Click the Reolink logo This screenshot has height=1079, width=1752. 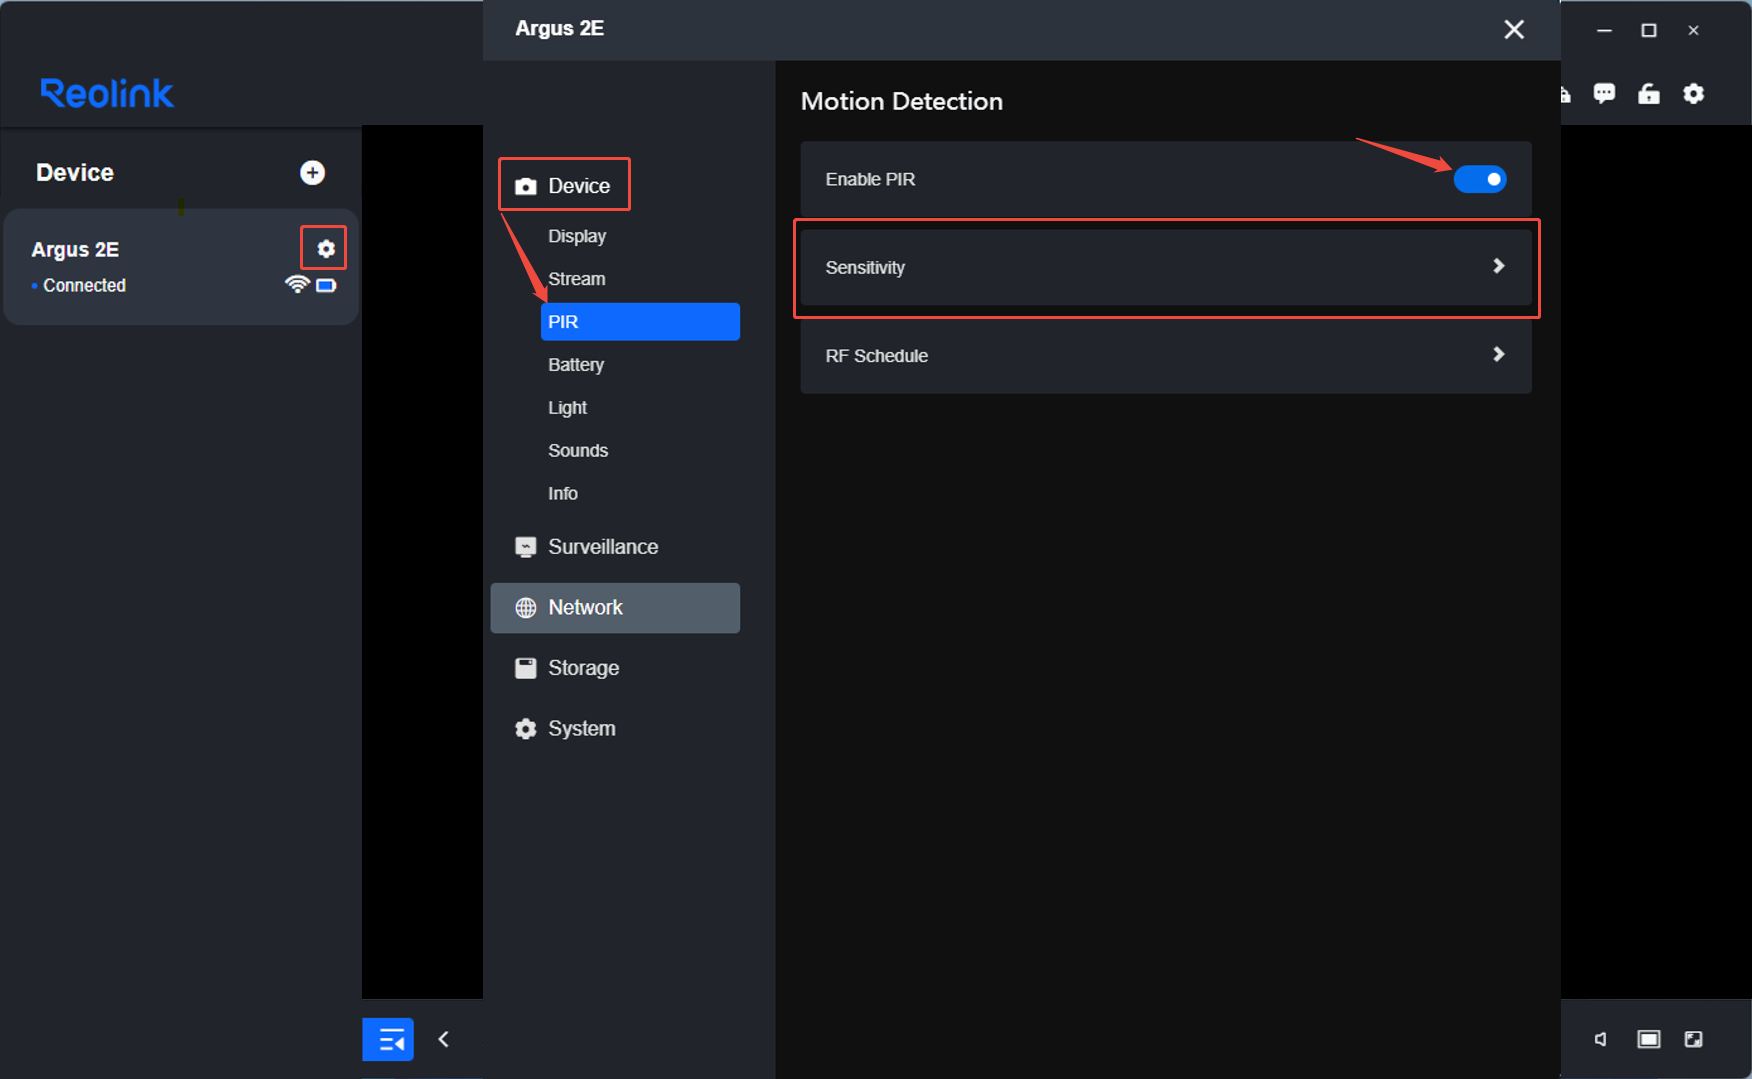coord(107,93)
